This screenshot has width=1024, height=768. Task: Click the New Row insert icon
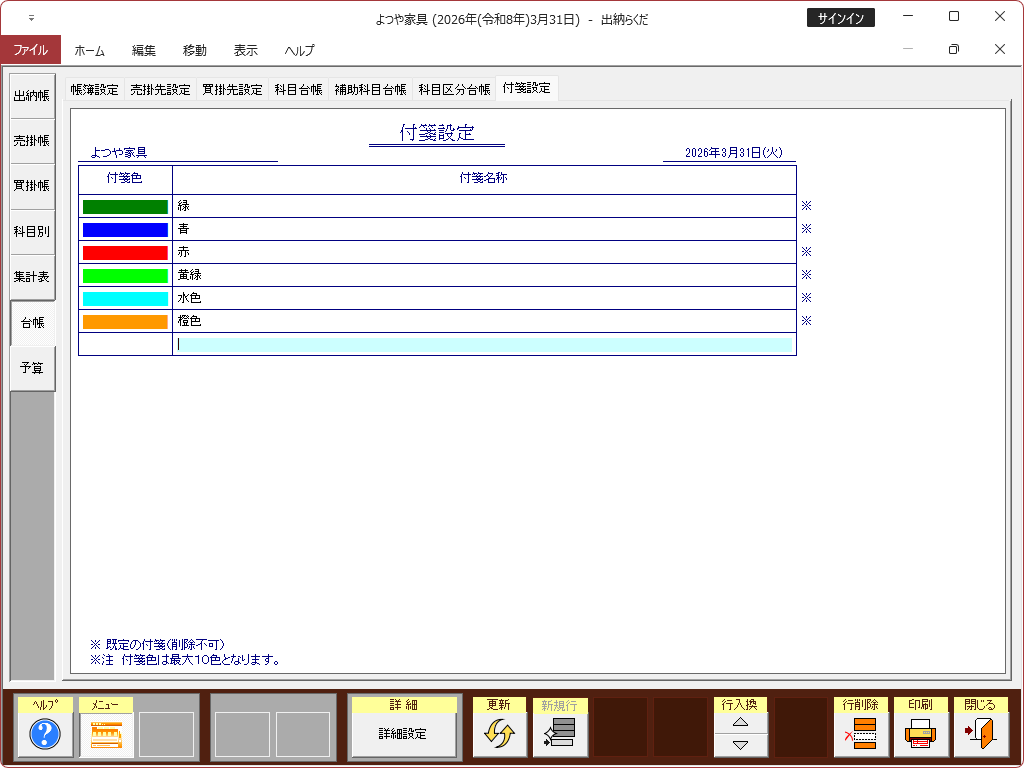[560, 735]
